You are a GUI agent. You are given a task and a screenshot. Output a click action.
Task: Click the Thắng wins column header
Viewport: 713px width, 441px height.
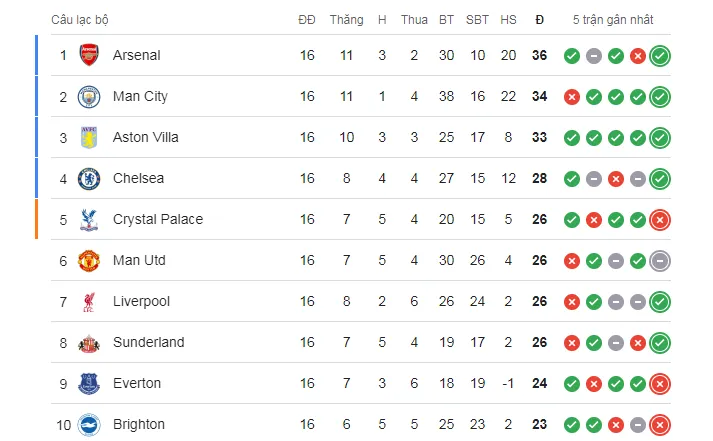tap(346, 19)
